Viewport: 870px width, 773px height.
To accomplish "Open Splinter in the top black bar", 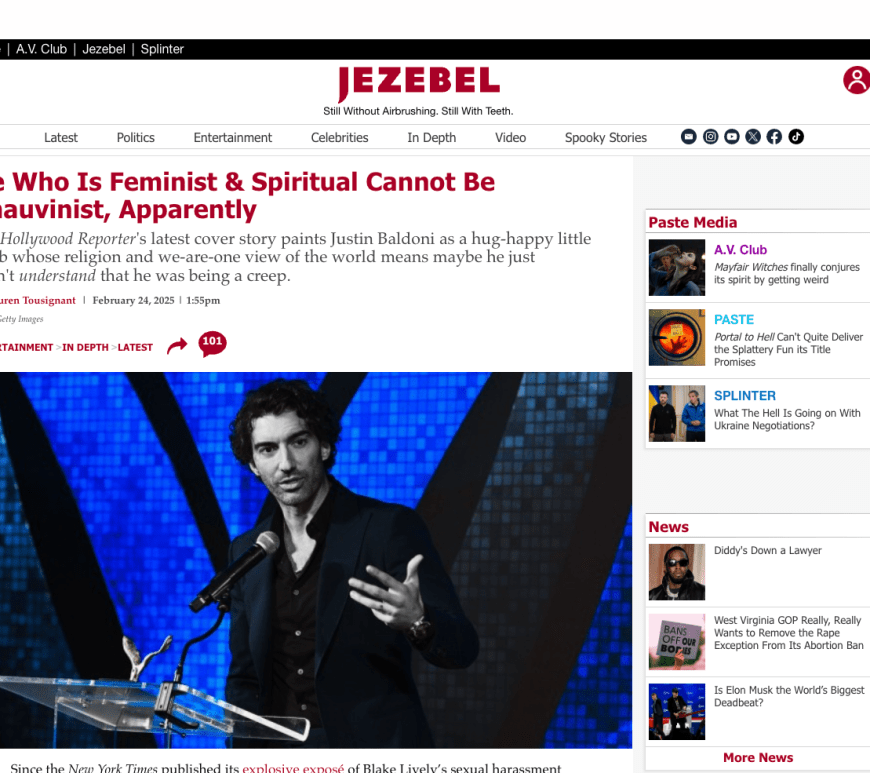I will click(162, 49).
